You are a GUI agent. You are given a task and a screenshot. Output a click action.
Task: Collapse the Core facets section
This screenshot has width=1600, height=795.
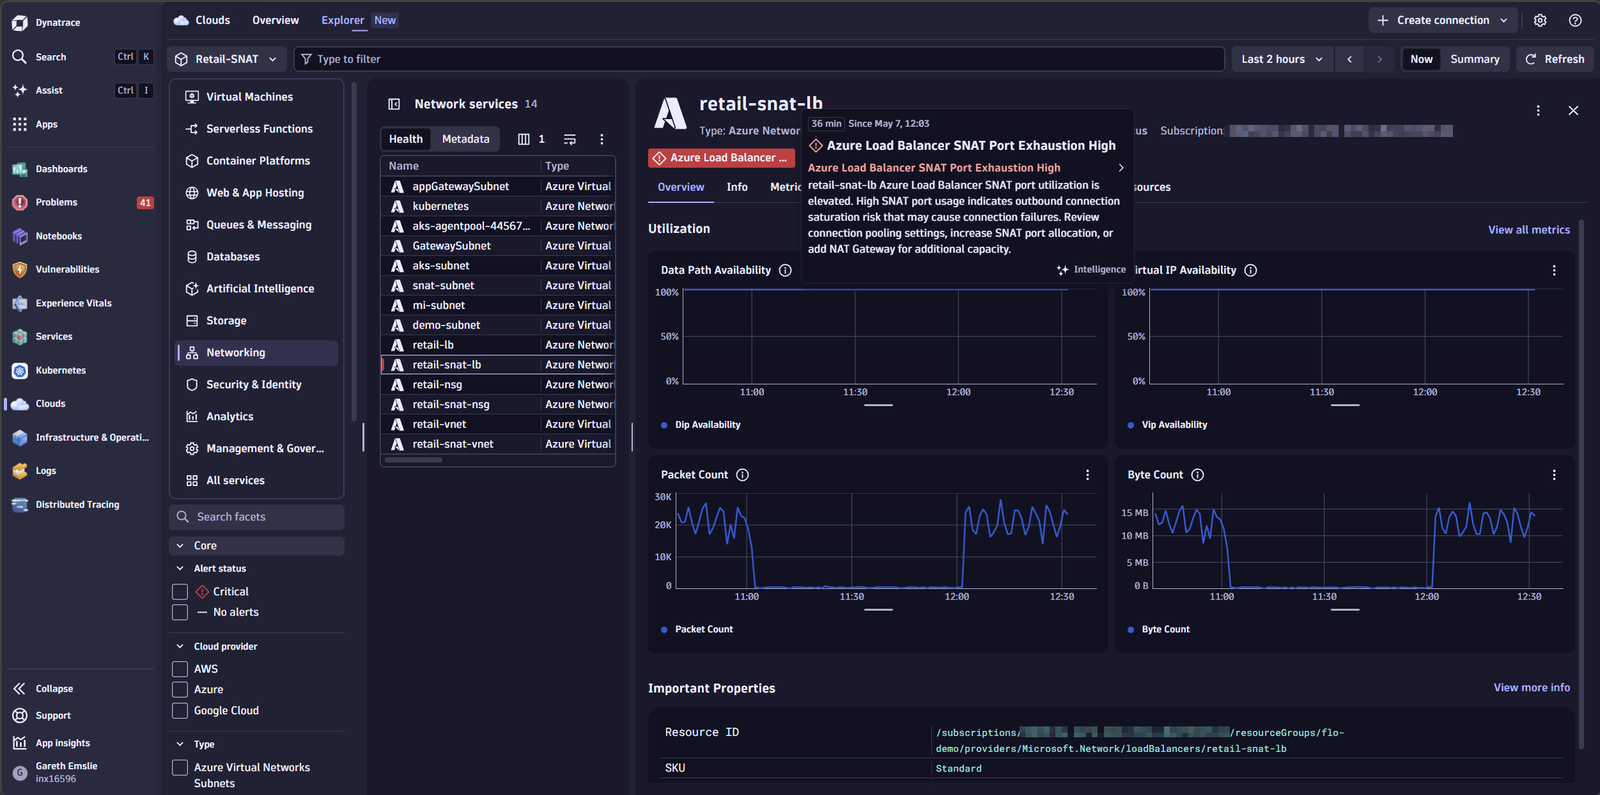click(x=180, y=546)
